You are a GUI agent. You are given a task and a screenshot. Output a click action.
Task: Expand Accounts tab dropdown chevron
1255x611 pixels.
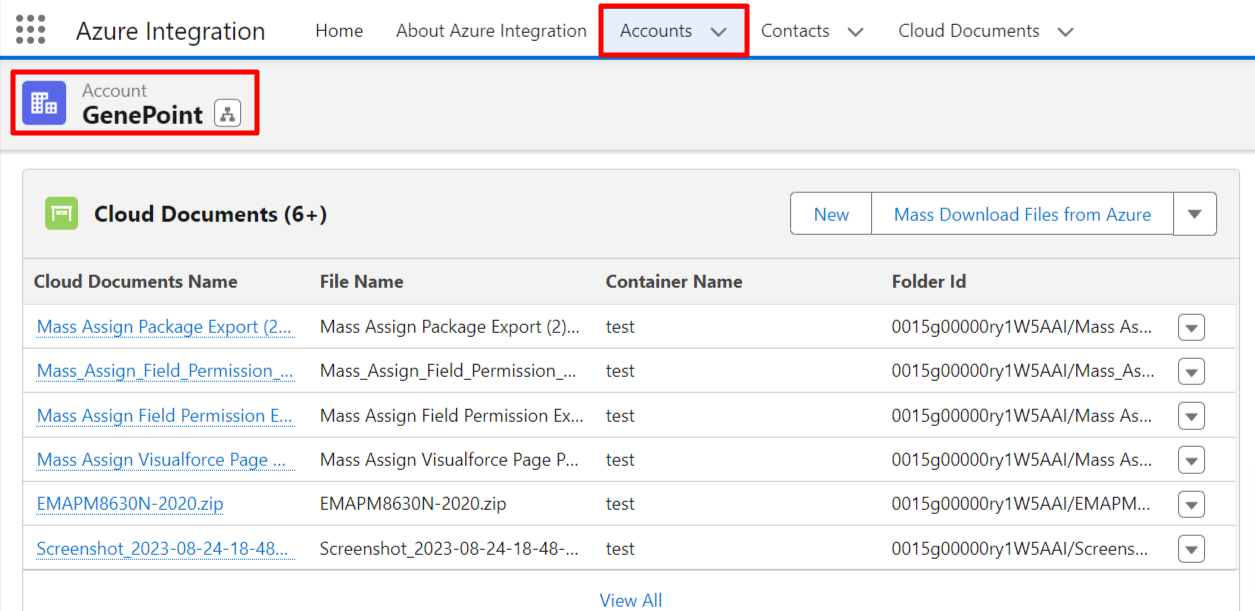tap(719, 32)
